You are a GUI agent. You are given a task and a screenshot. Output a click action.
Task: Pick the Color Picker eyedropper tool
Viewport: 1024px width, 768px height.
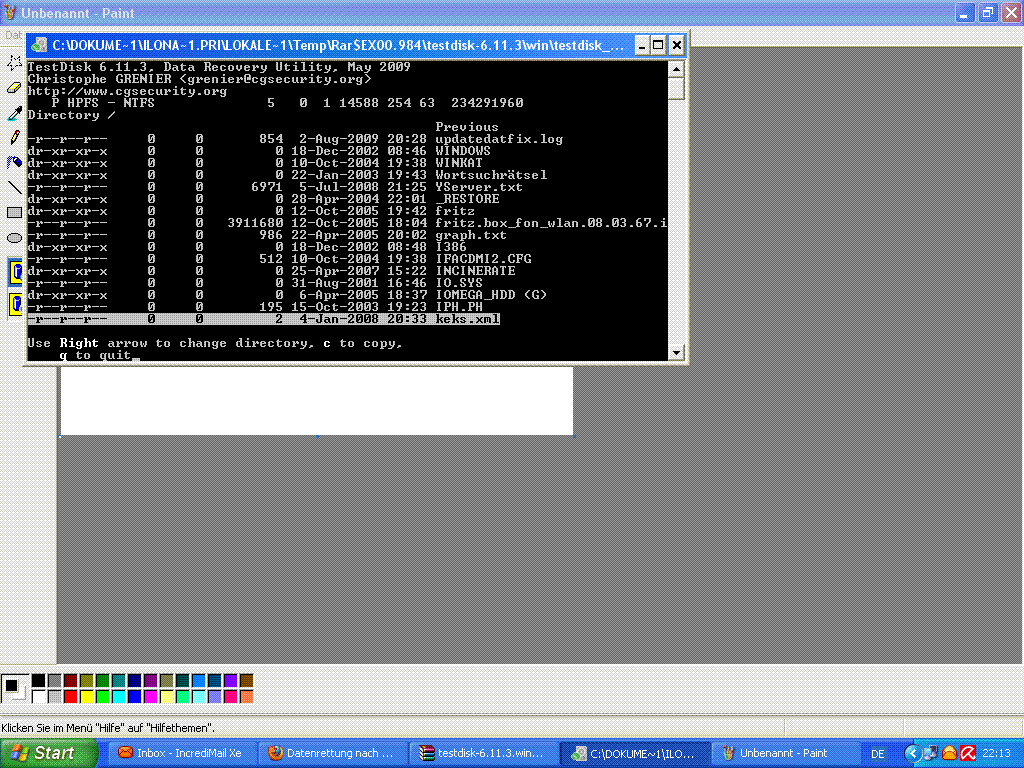(x=14, y=113)
